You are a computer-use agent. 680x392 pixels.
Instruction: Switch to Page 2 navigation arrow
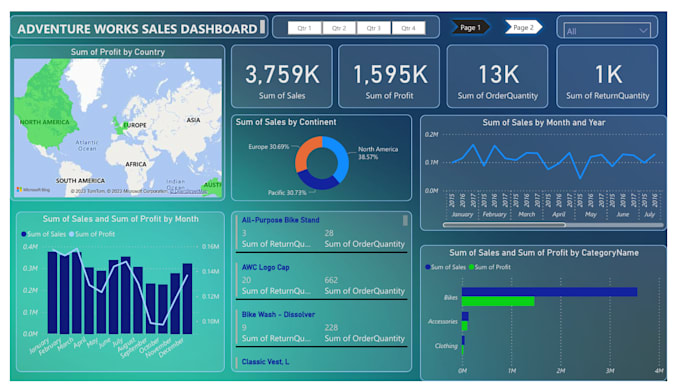point(524,27)
